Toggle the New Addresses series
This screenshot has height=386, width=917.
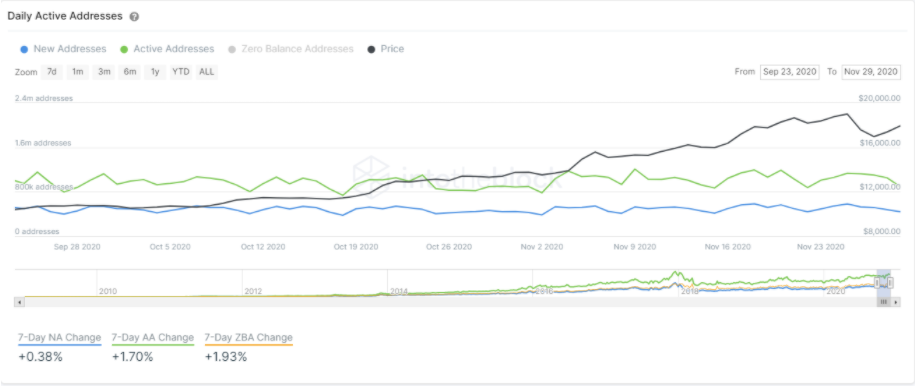(63, 49)
